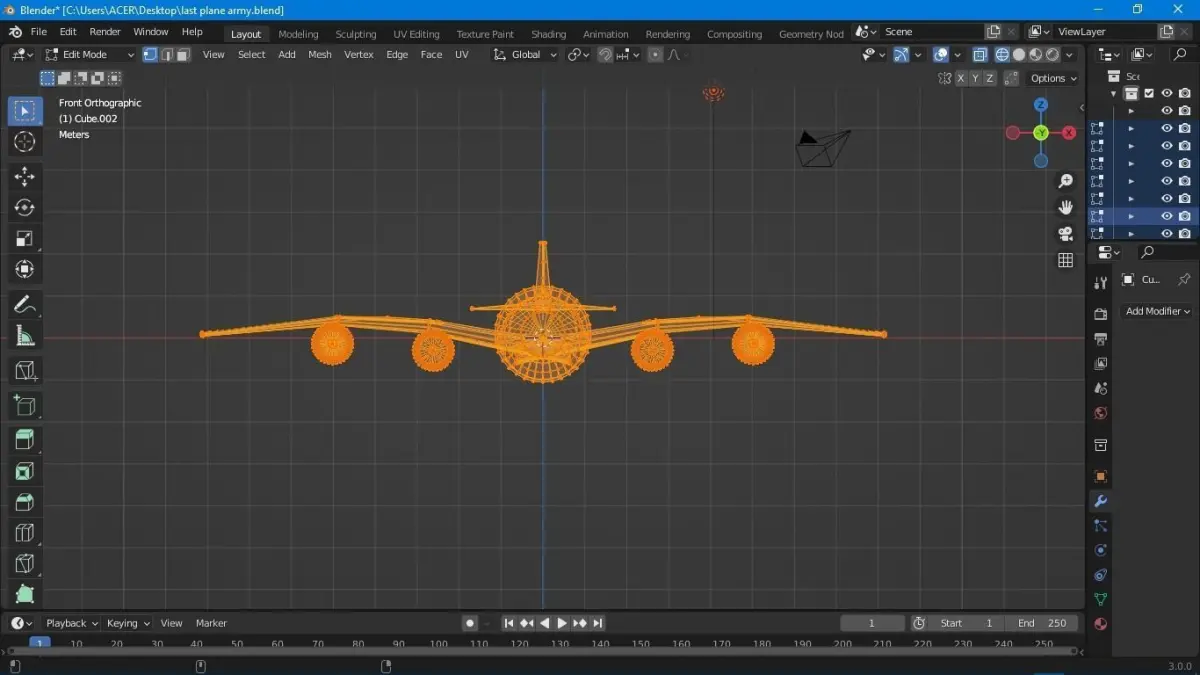Click the pan view hand icon

tap(1066, 207)
